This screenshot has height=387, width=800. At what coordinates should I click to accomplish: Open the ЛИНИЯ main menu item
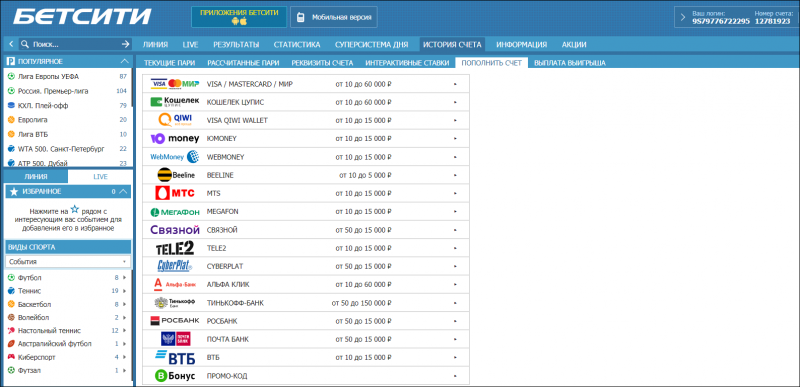pos(155,45)
